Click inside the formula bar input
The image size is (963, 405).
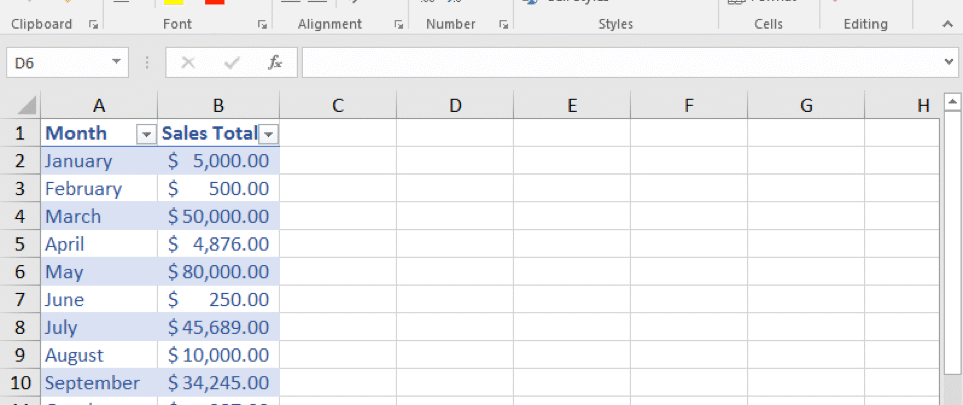[x=620, y=62]
